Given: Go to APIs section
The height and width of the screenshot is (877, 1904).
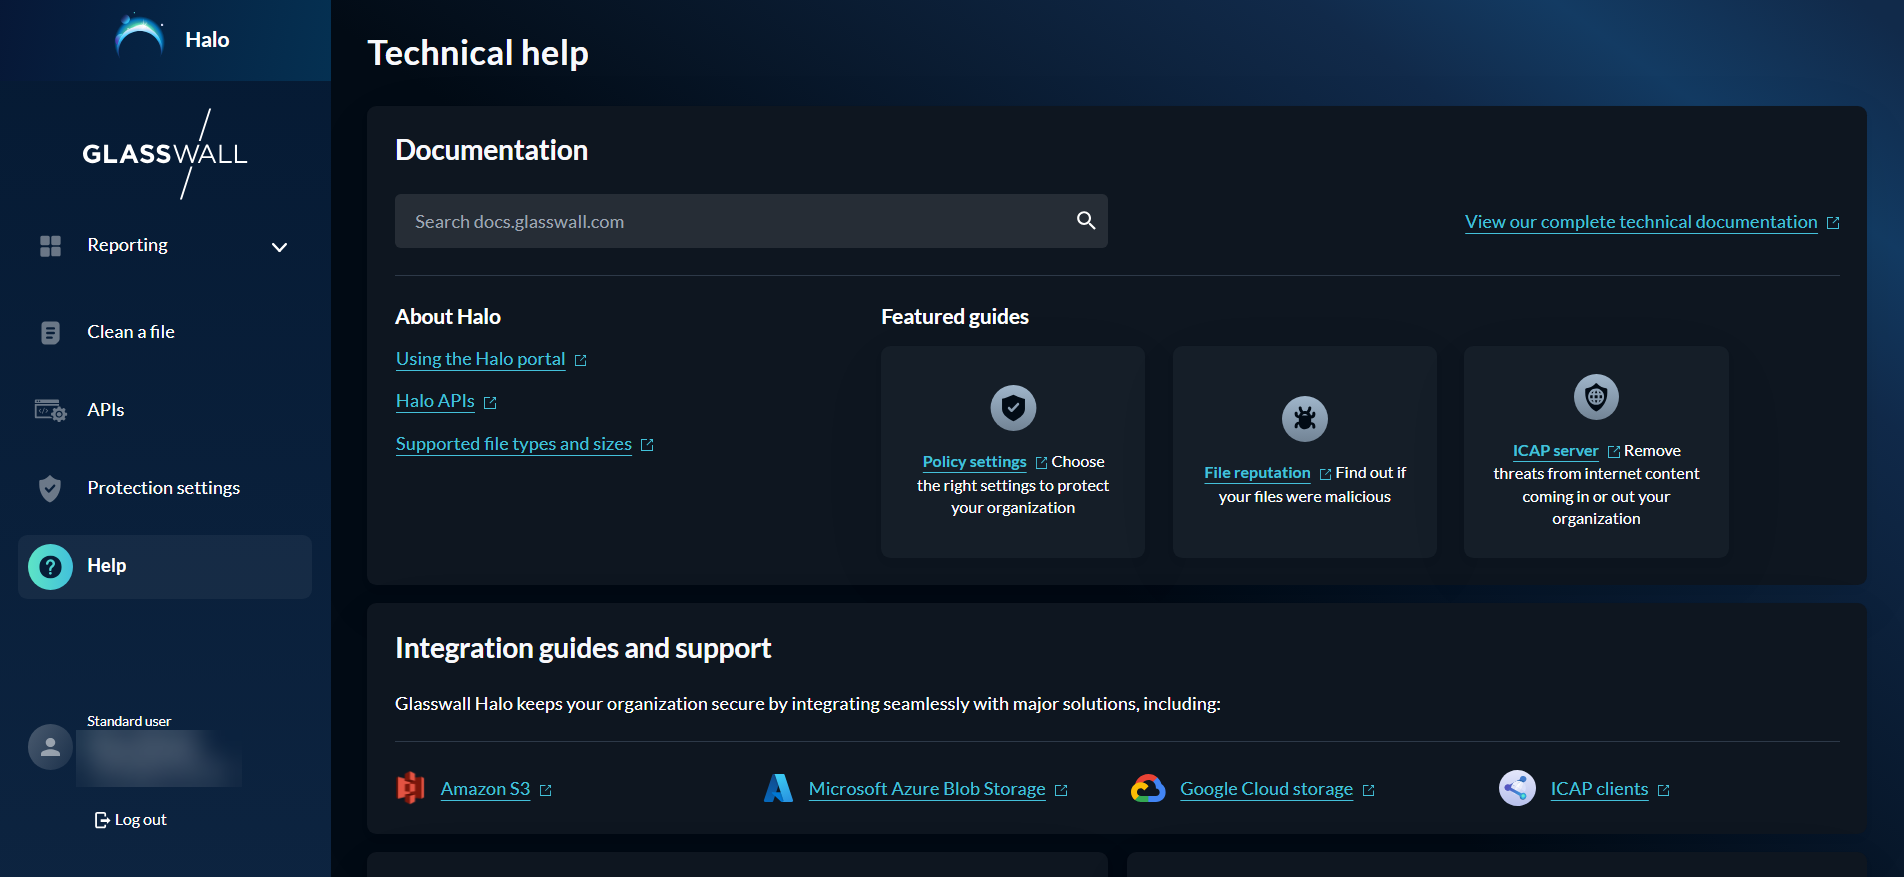Looking at the screenshot, I should point(105,410).
